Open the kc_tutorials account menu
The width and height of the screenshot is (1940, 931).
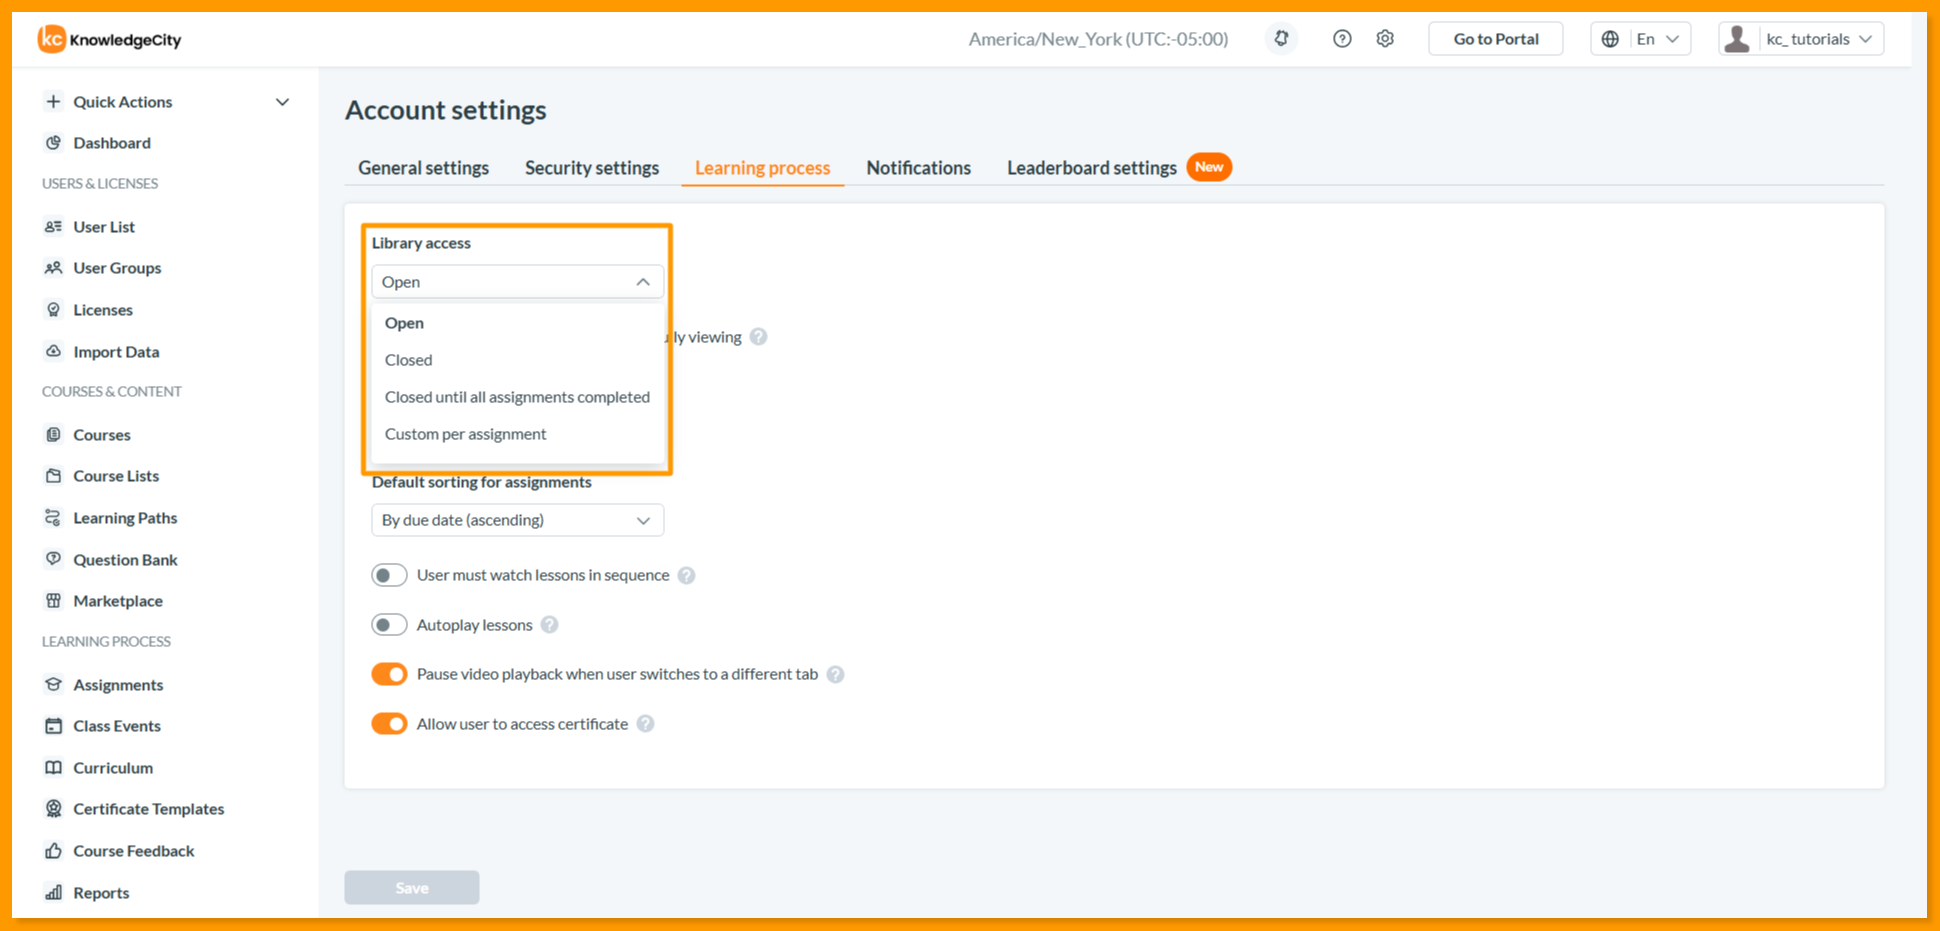click(x=1801, y=39)
